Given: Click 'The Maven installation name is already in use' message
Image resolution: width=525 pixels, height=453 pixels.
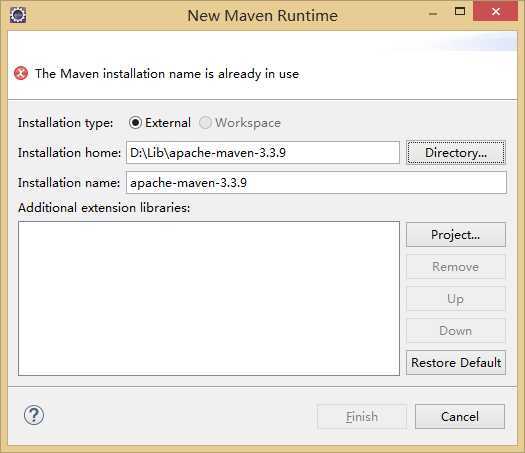Looking at the screenshot, I should (167, 74).
